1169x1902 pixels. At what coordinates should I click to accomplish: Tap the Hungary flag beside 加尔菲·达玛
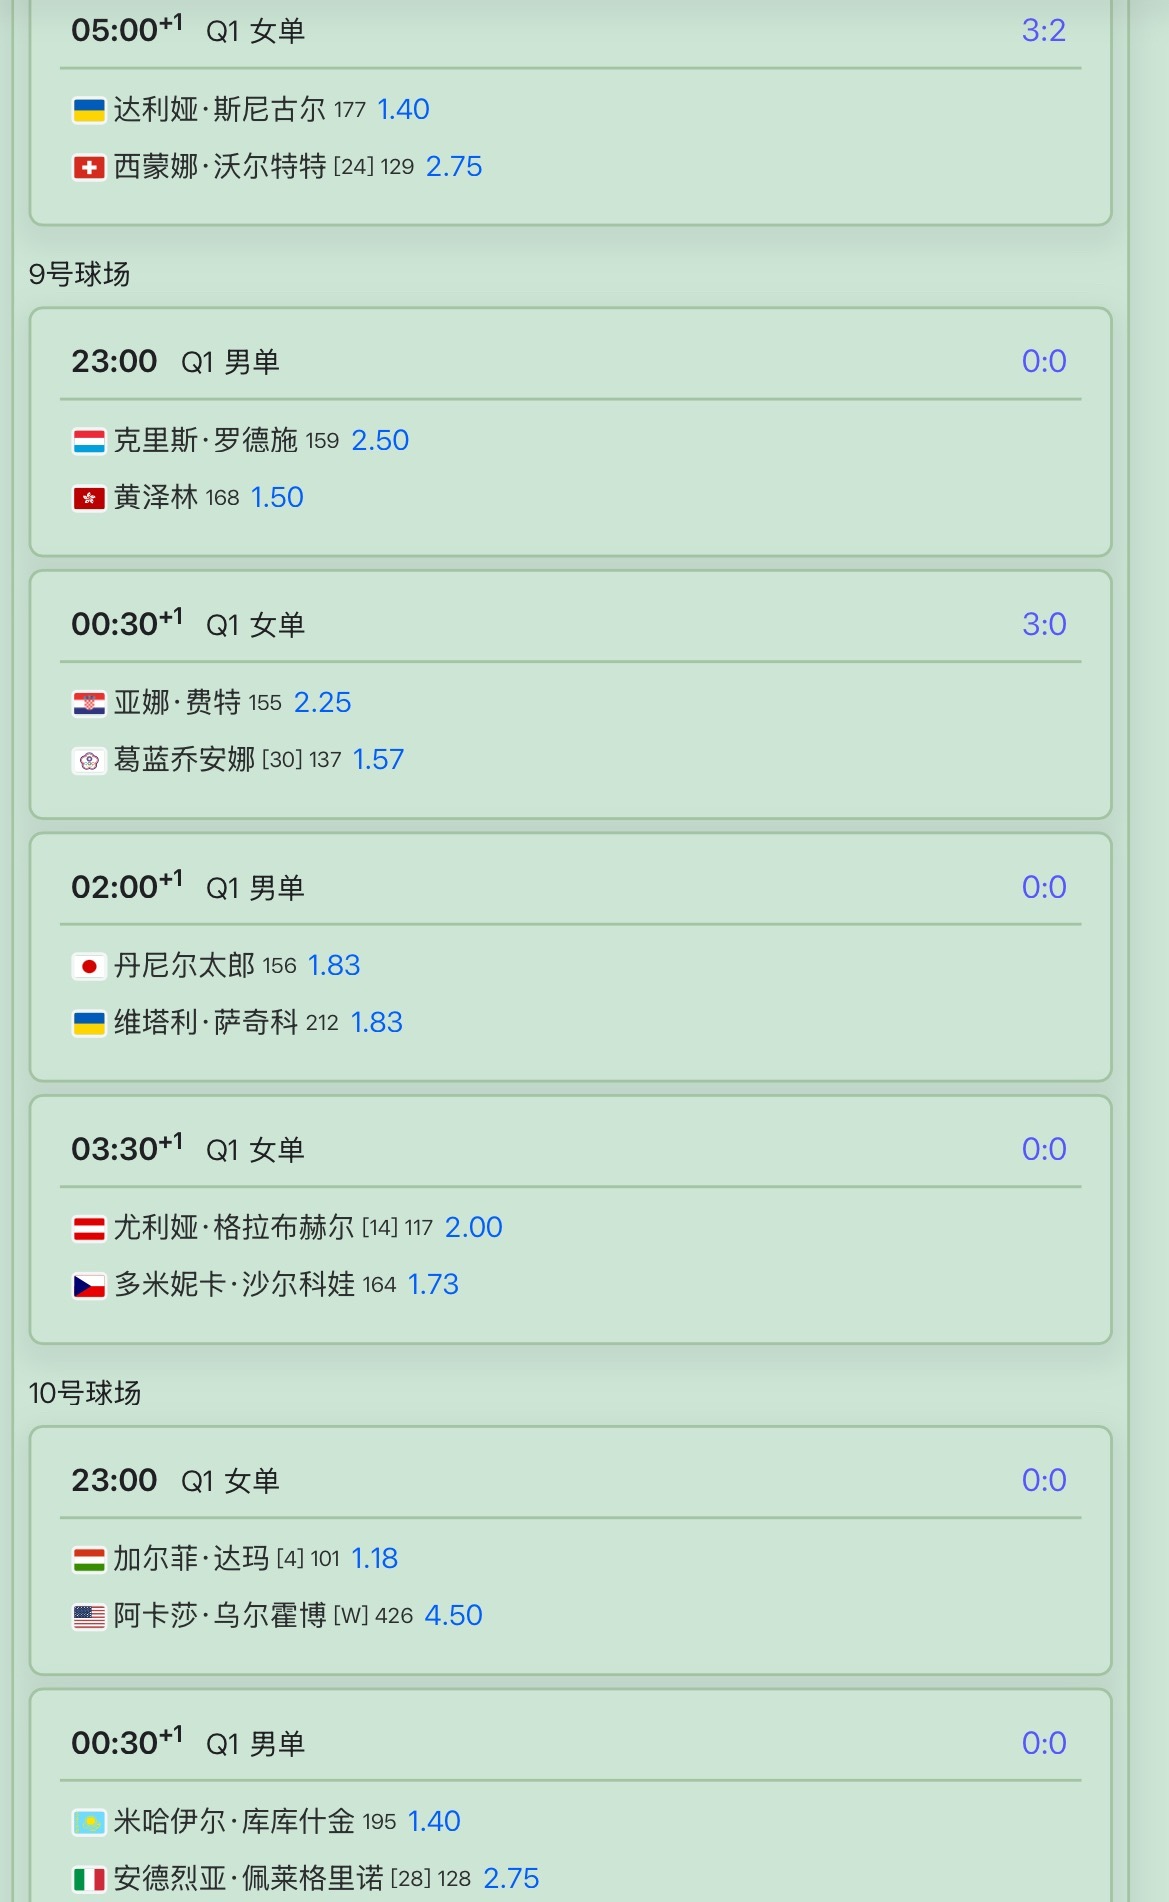click(x=89, y=1559)
